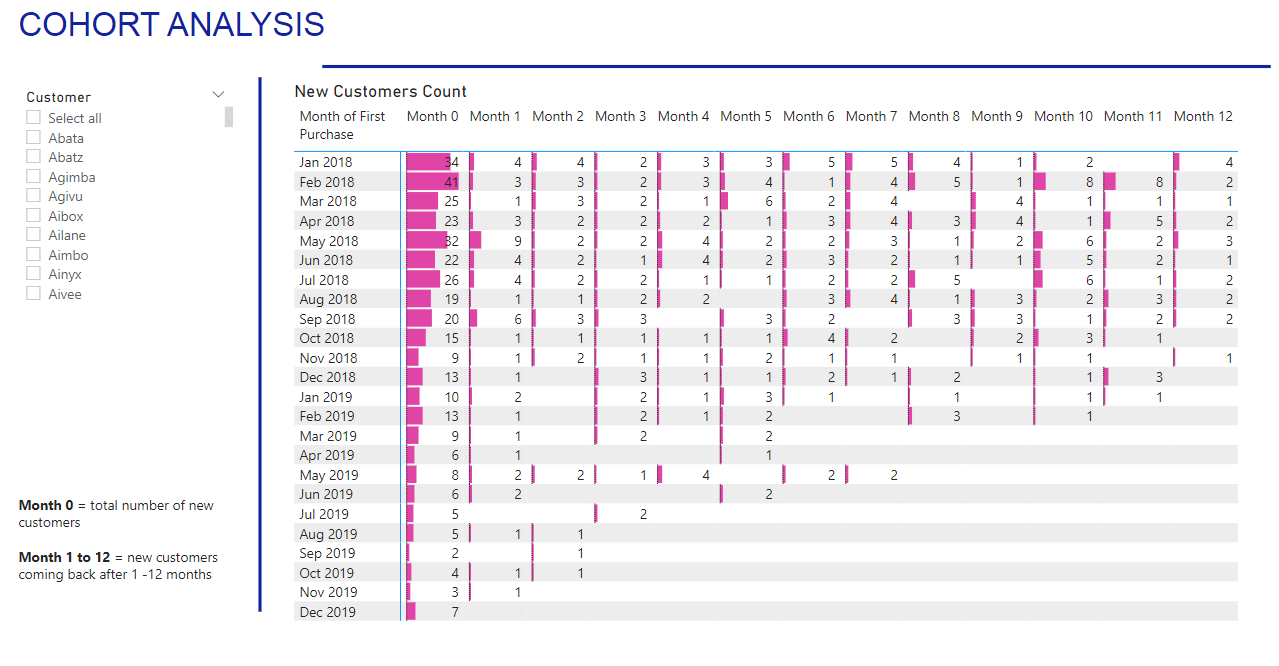Click the Month of First Purchase header
This screenshot has width=1279, height=666.
[342, 125]
